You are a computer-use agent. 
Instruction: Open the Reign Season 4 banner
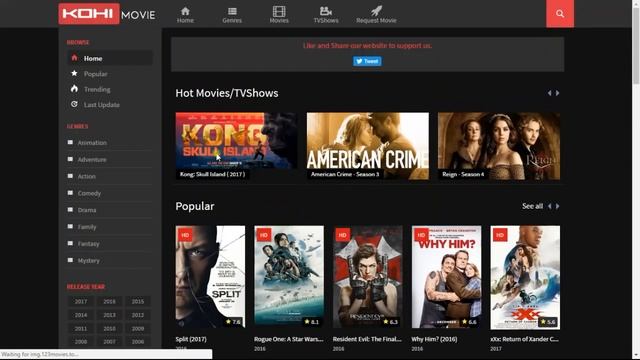point(499,146)
